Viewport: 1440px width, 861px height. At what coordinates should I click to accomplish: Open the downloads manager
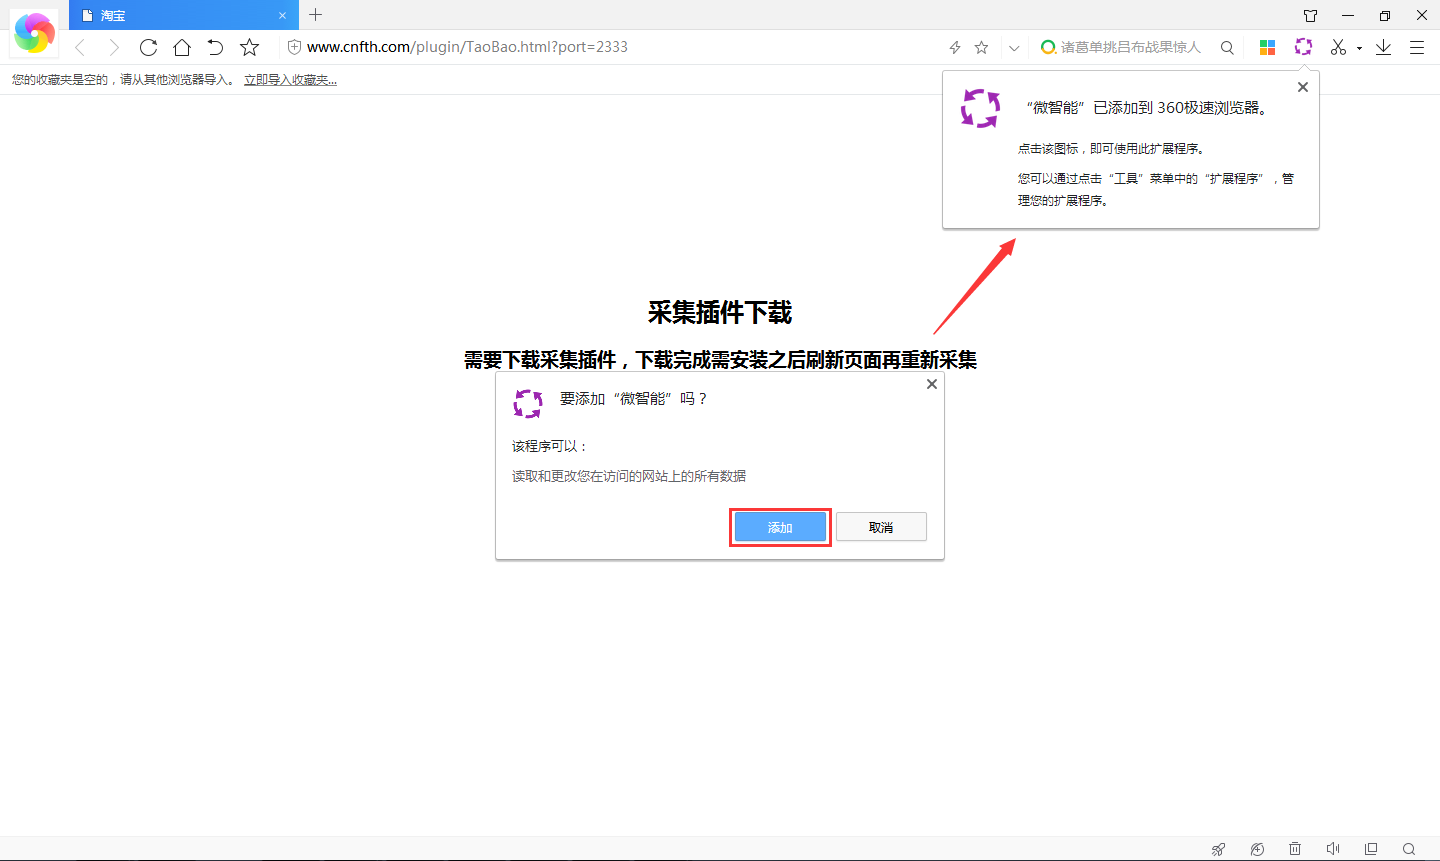click(1383, 47)
